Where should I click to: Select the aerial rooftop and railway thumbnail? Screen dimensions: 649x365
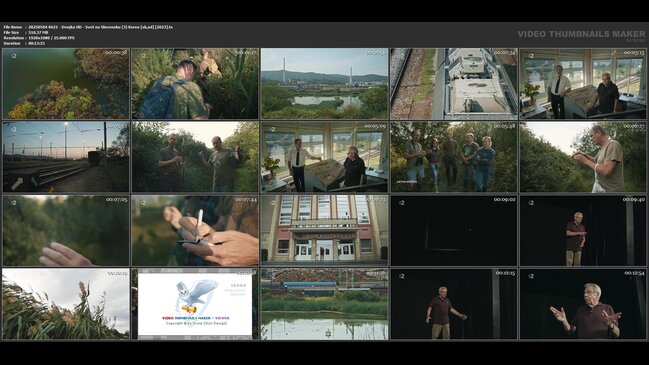click(454, 84)
